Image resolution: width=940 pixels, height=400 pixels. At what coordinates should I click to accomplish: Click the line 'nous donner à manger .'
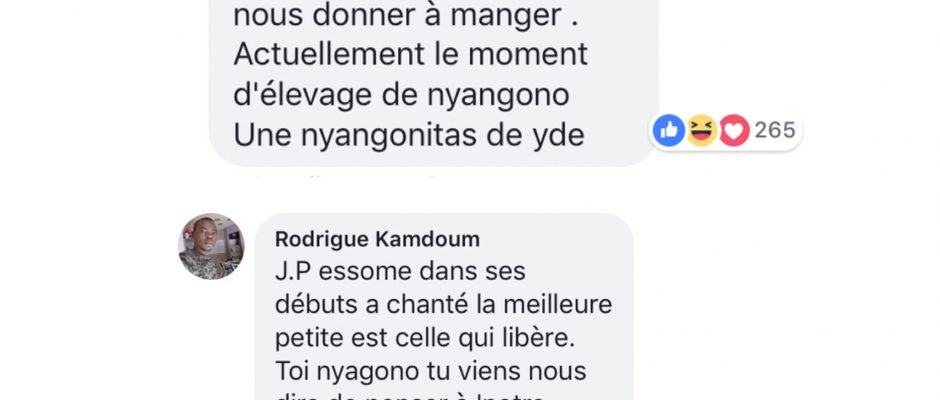coord(406,17)
